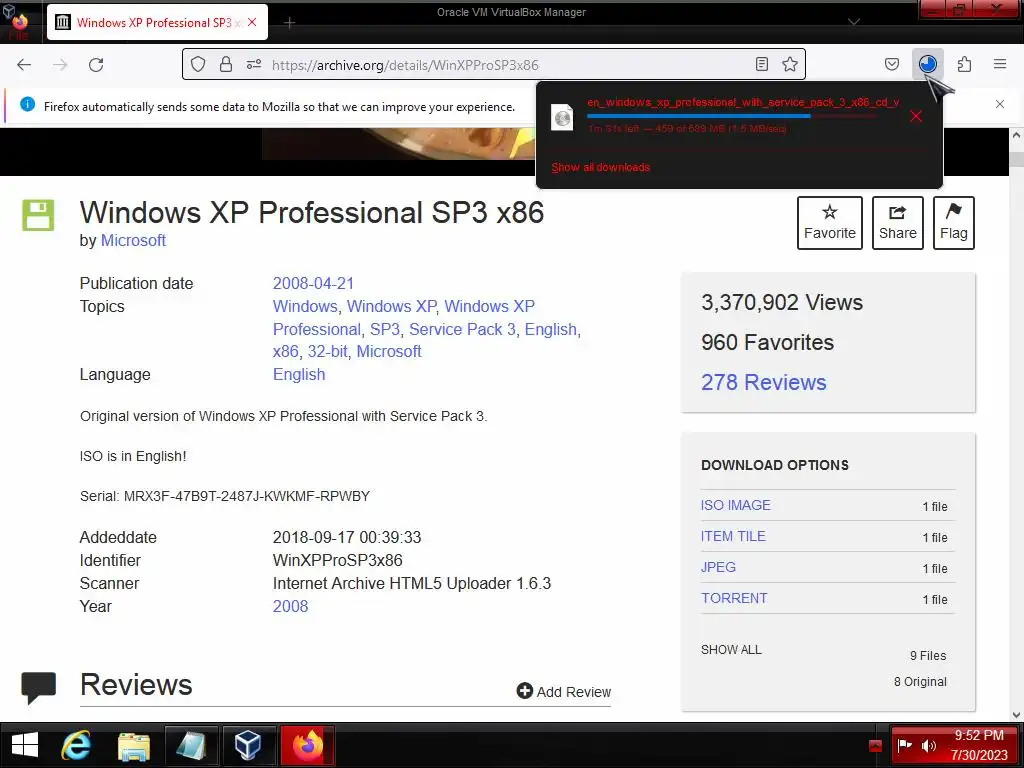Flag this item with the Flag button
The width and height of the screenshot is (1024, 768).
tap(953, 223)
